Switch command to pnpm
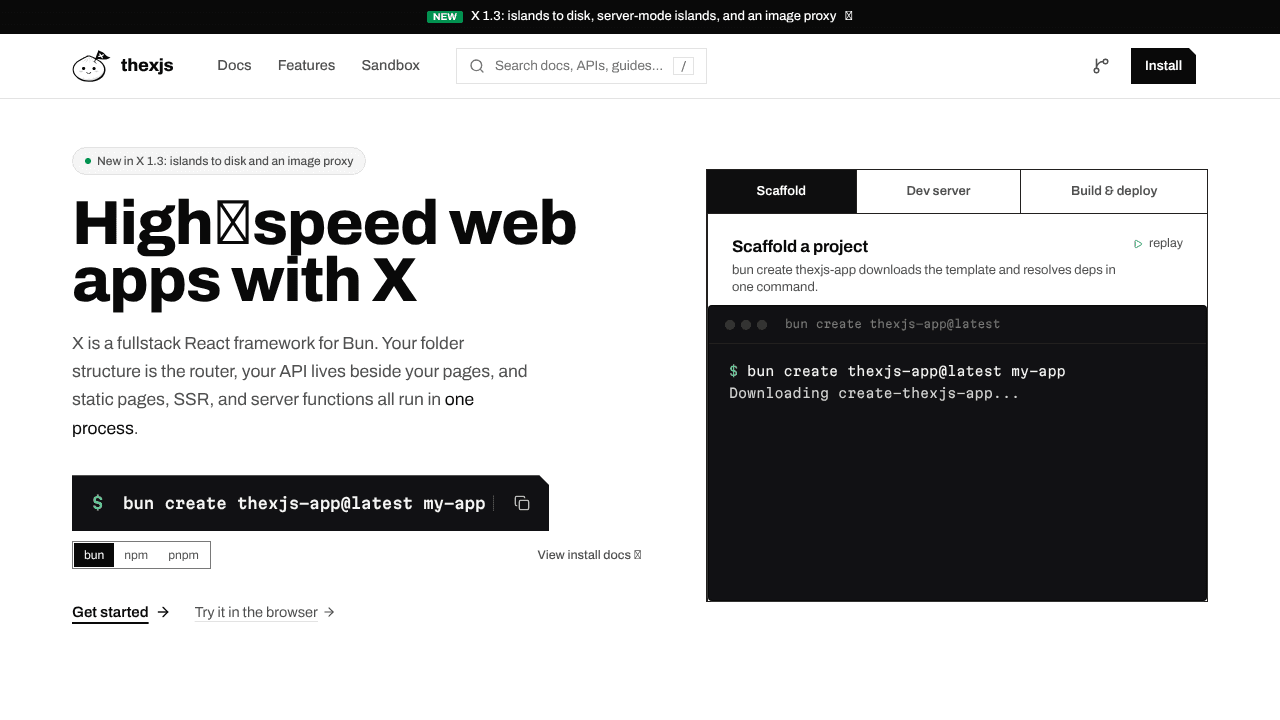Screen dimensions: 1280x720 click(x=183, y=555)
